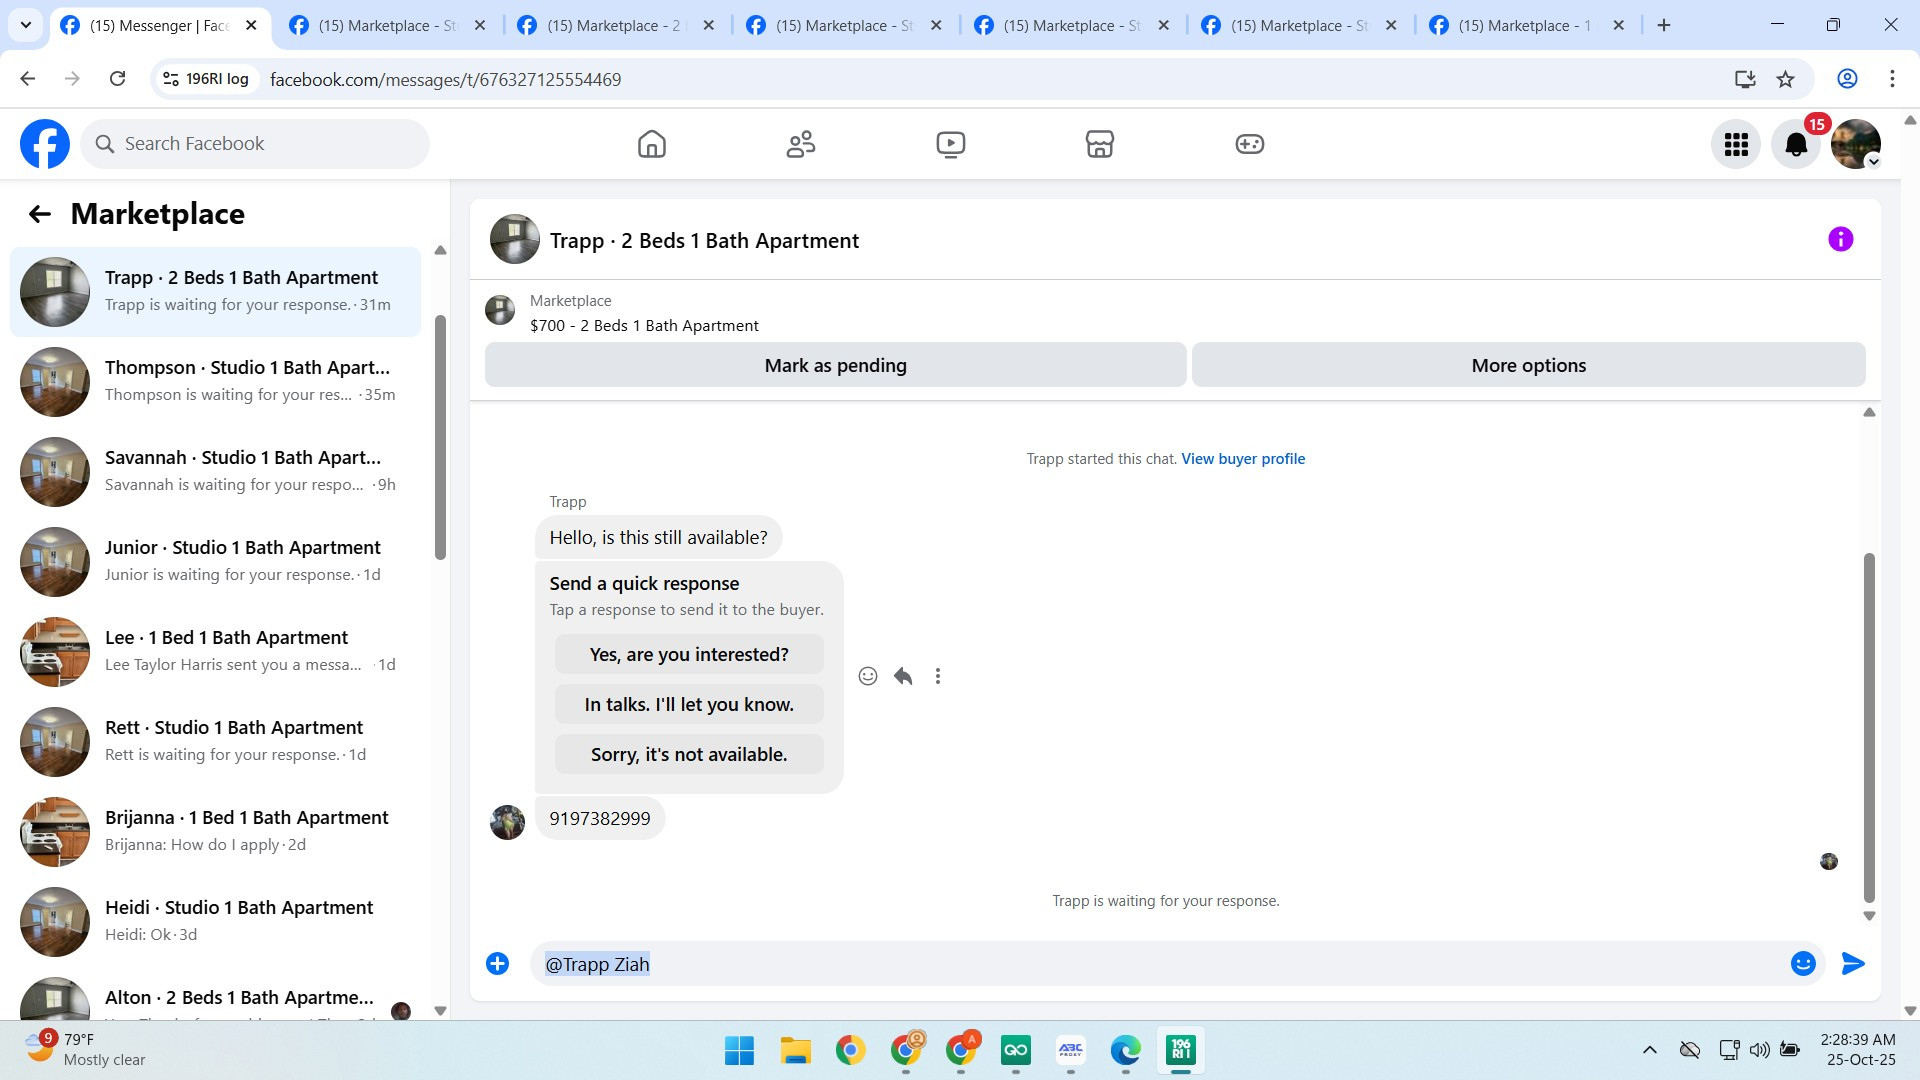Viewport: 1920px width, 1080px height.
Task: Focus the message composer containing @Trapp Ziah
Action: click(x=1155, y=964)
